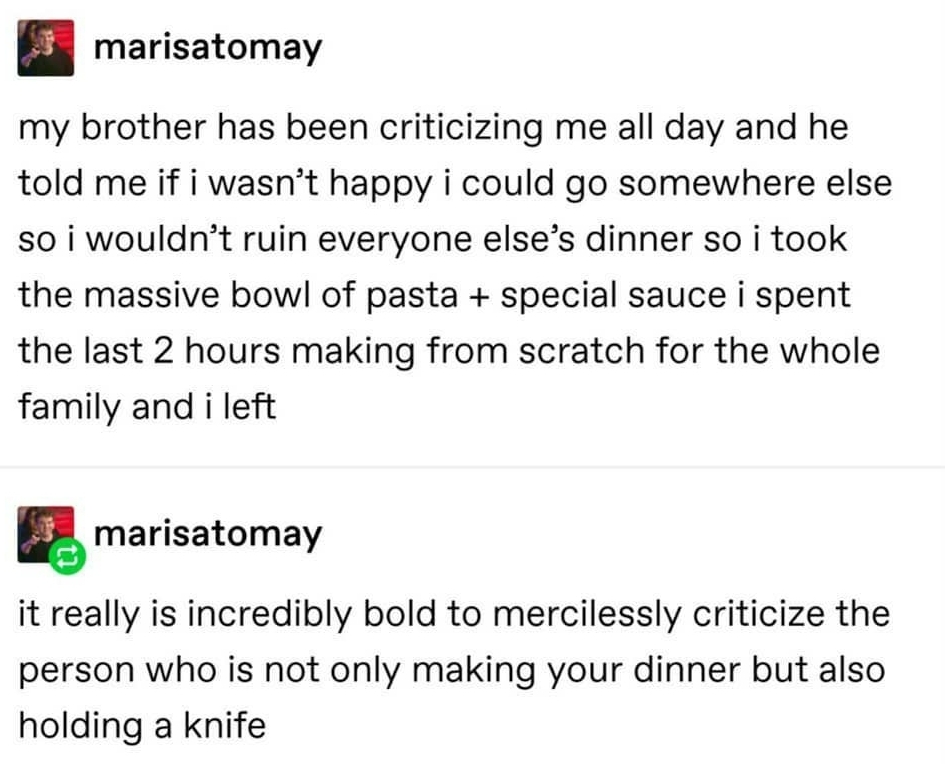Click the line starting 'the massive bowl'
This screenshot has width=945, height=764.
click(x=434, y=295)
